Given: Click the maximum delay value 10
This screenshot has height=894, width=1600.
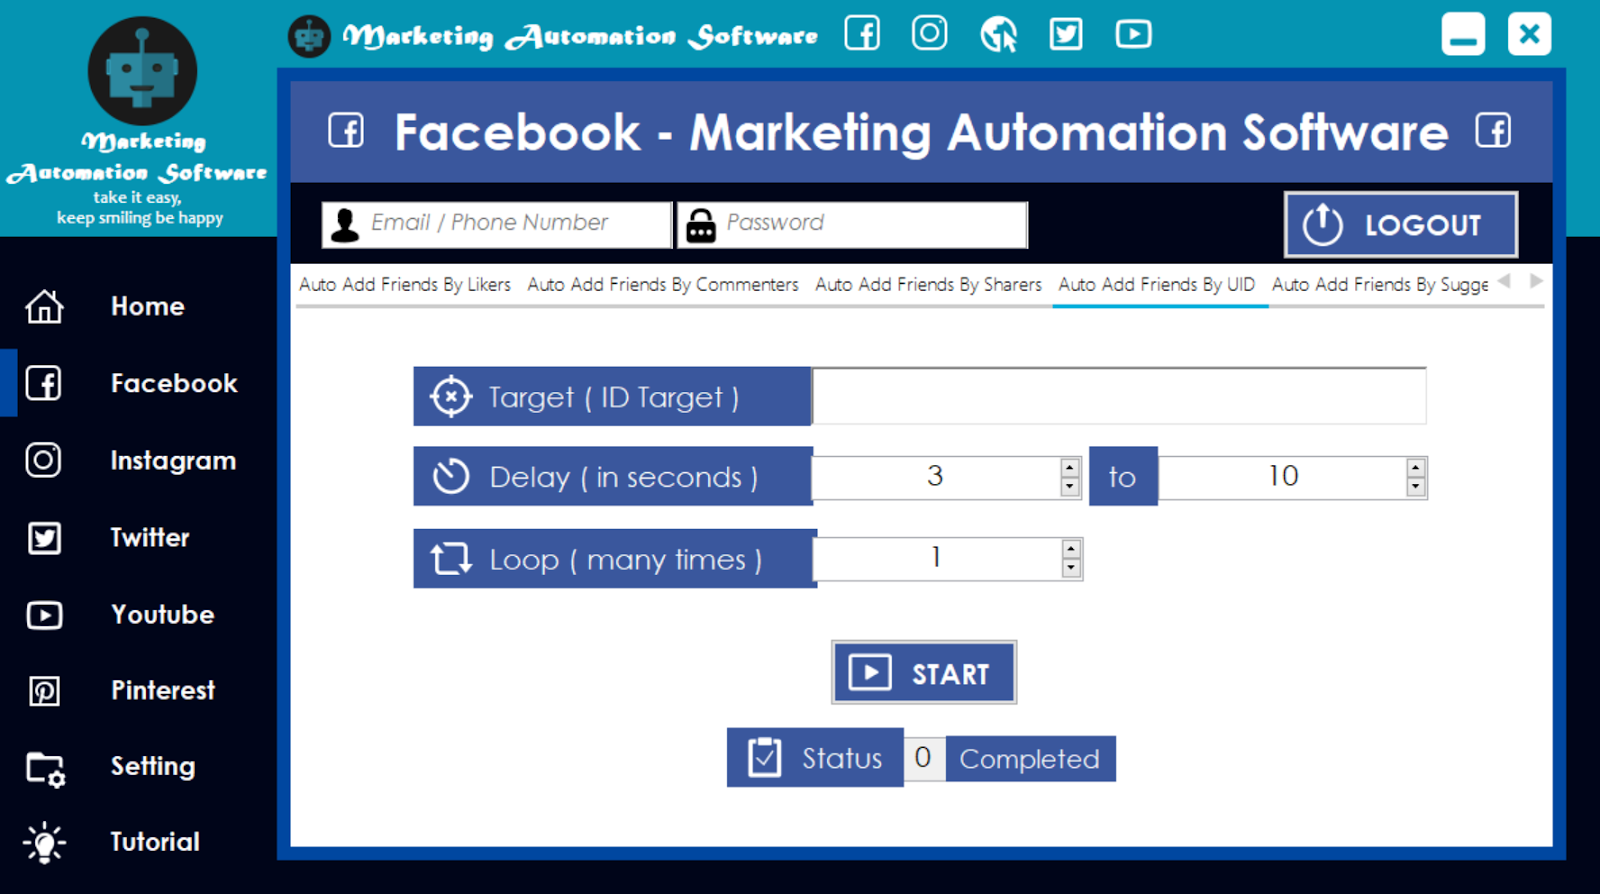Looking at the screenshot, I should point(1283,477).
